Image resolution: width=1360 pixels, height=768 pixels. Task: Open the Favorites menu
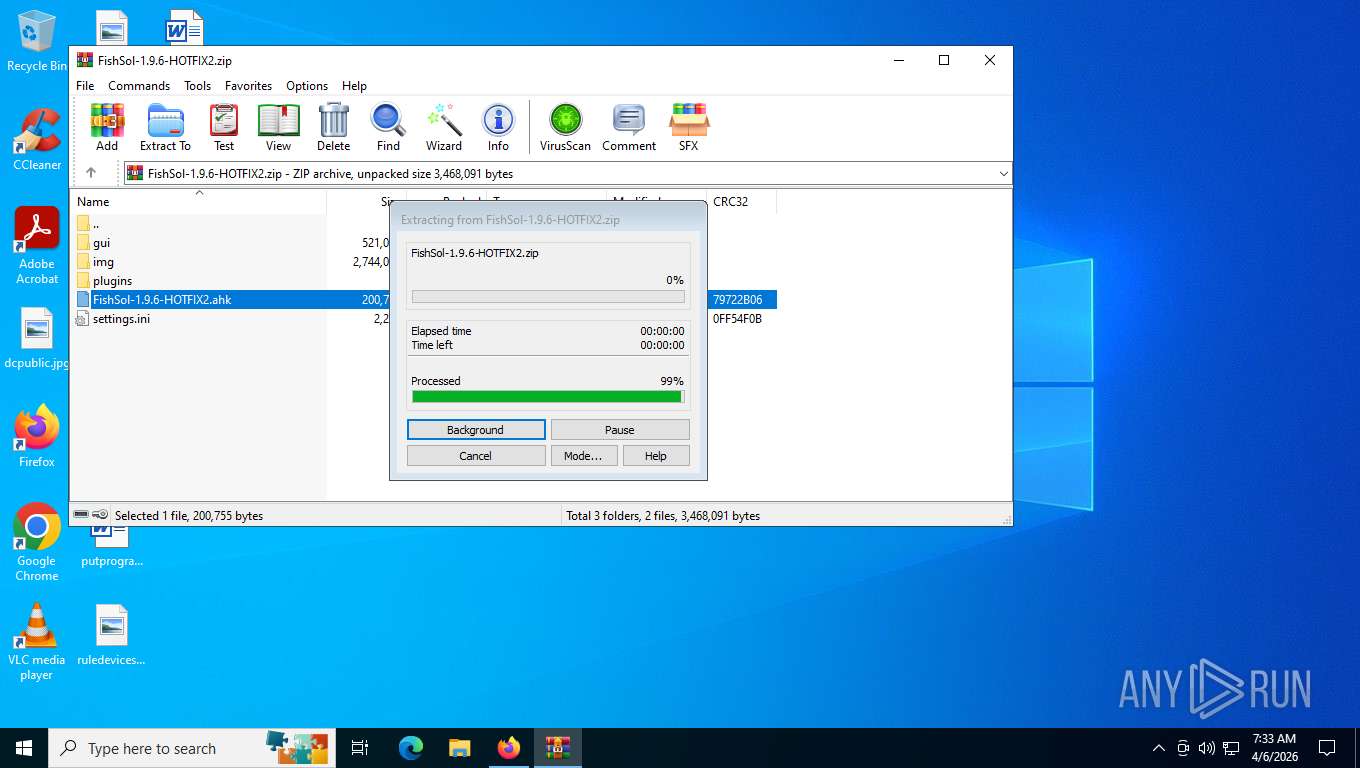248,86
